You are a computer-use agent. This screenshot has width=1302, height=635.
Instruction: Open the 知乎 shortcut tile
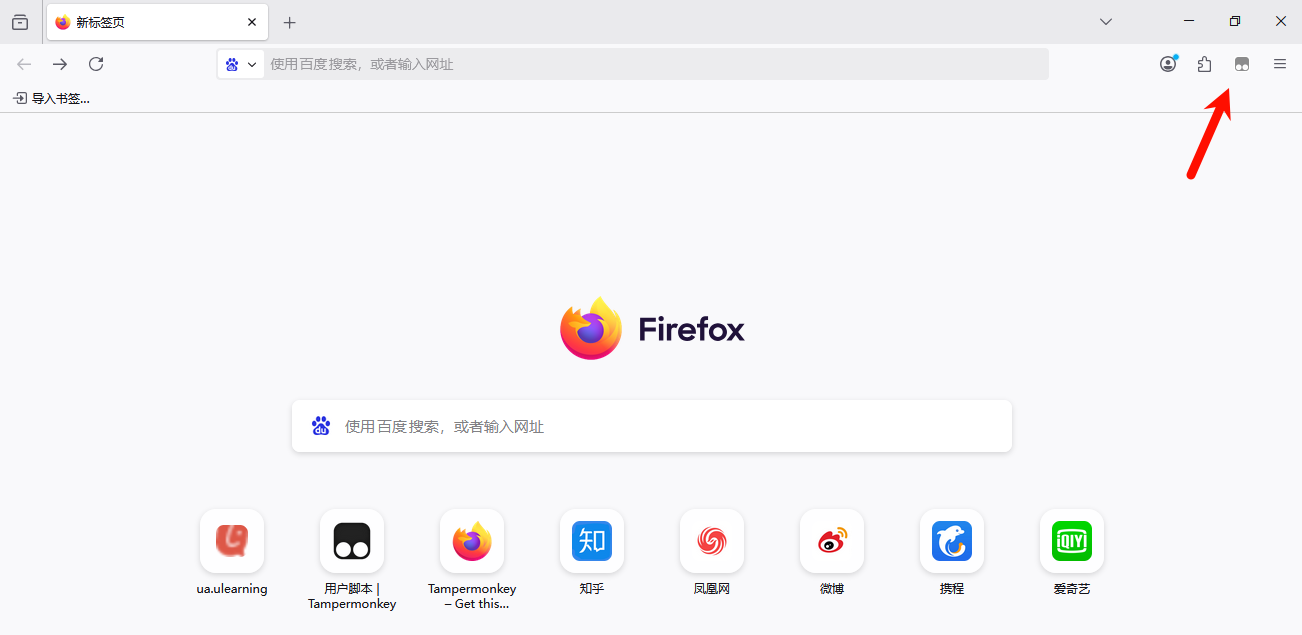click(592, 541)
